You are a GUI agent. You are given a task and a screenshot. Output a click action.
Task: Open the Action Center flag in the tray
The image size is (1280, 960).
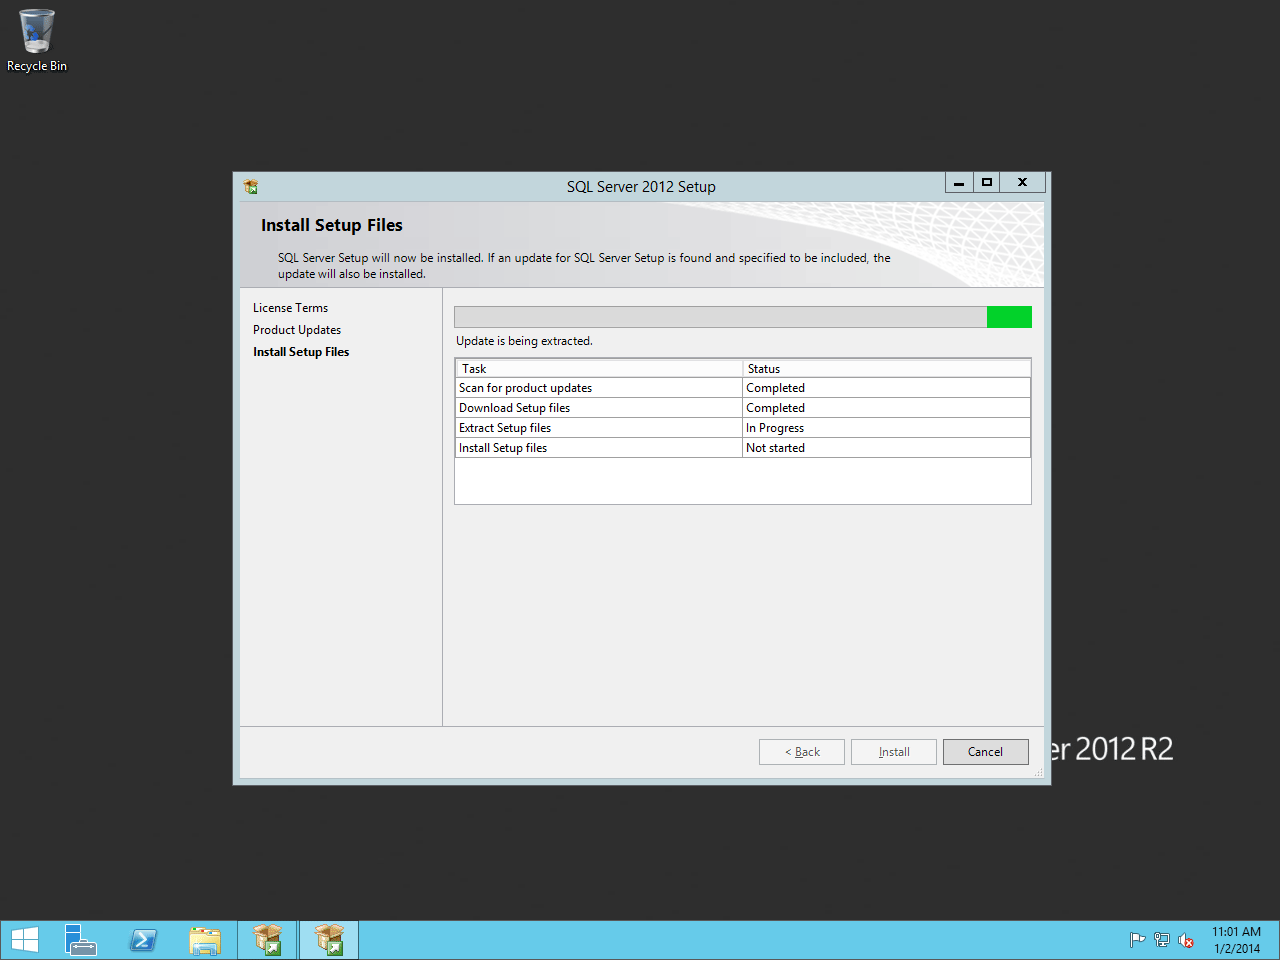click(1137, 940)
